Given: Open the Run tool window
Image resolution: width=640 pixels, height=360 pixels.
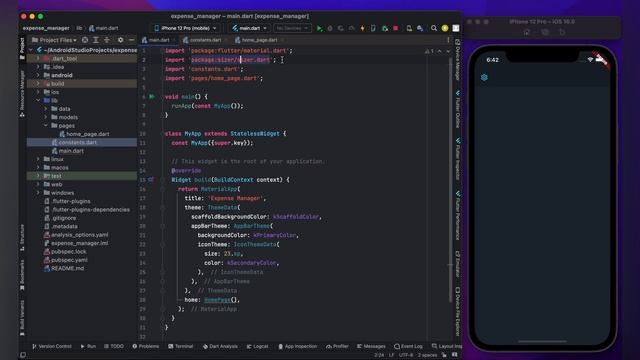Looking at the screenshot, I should [88, 346].
